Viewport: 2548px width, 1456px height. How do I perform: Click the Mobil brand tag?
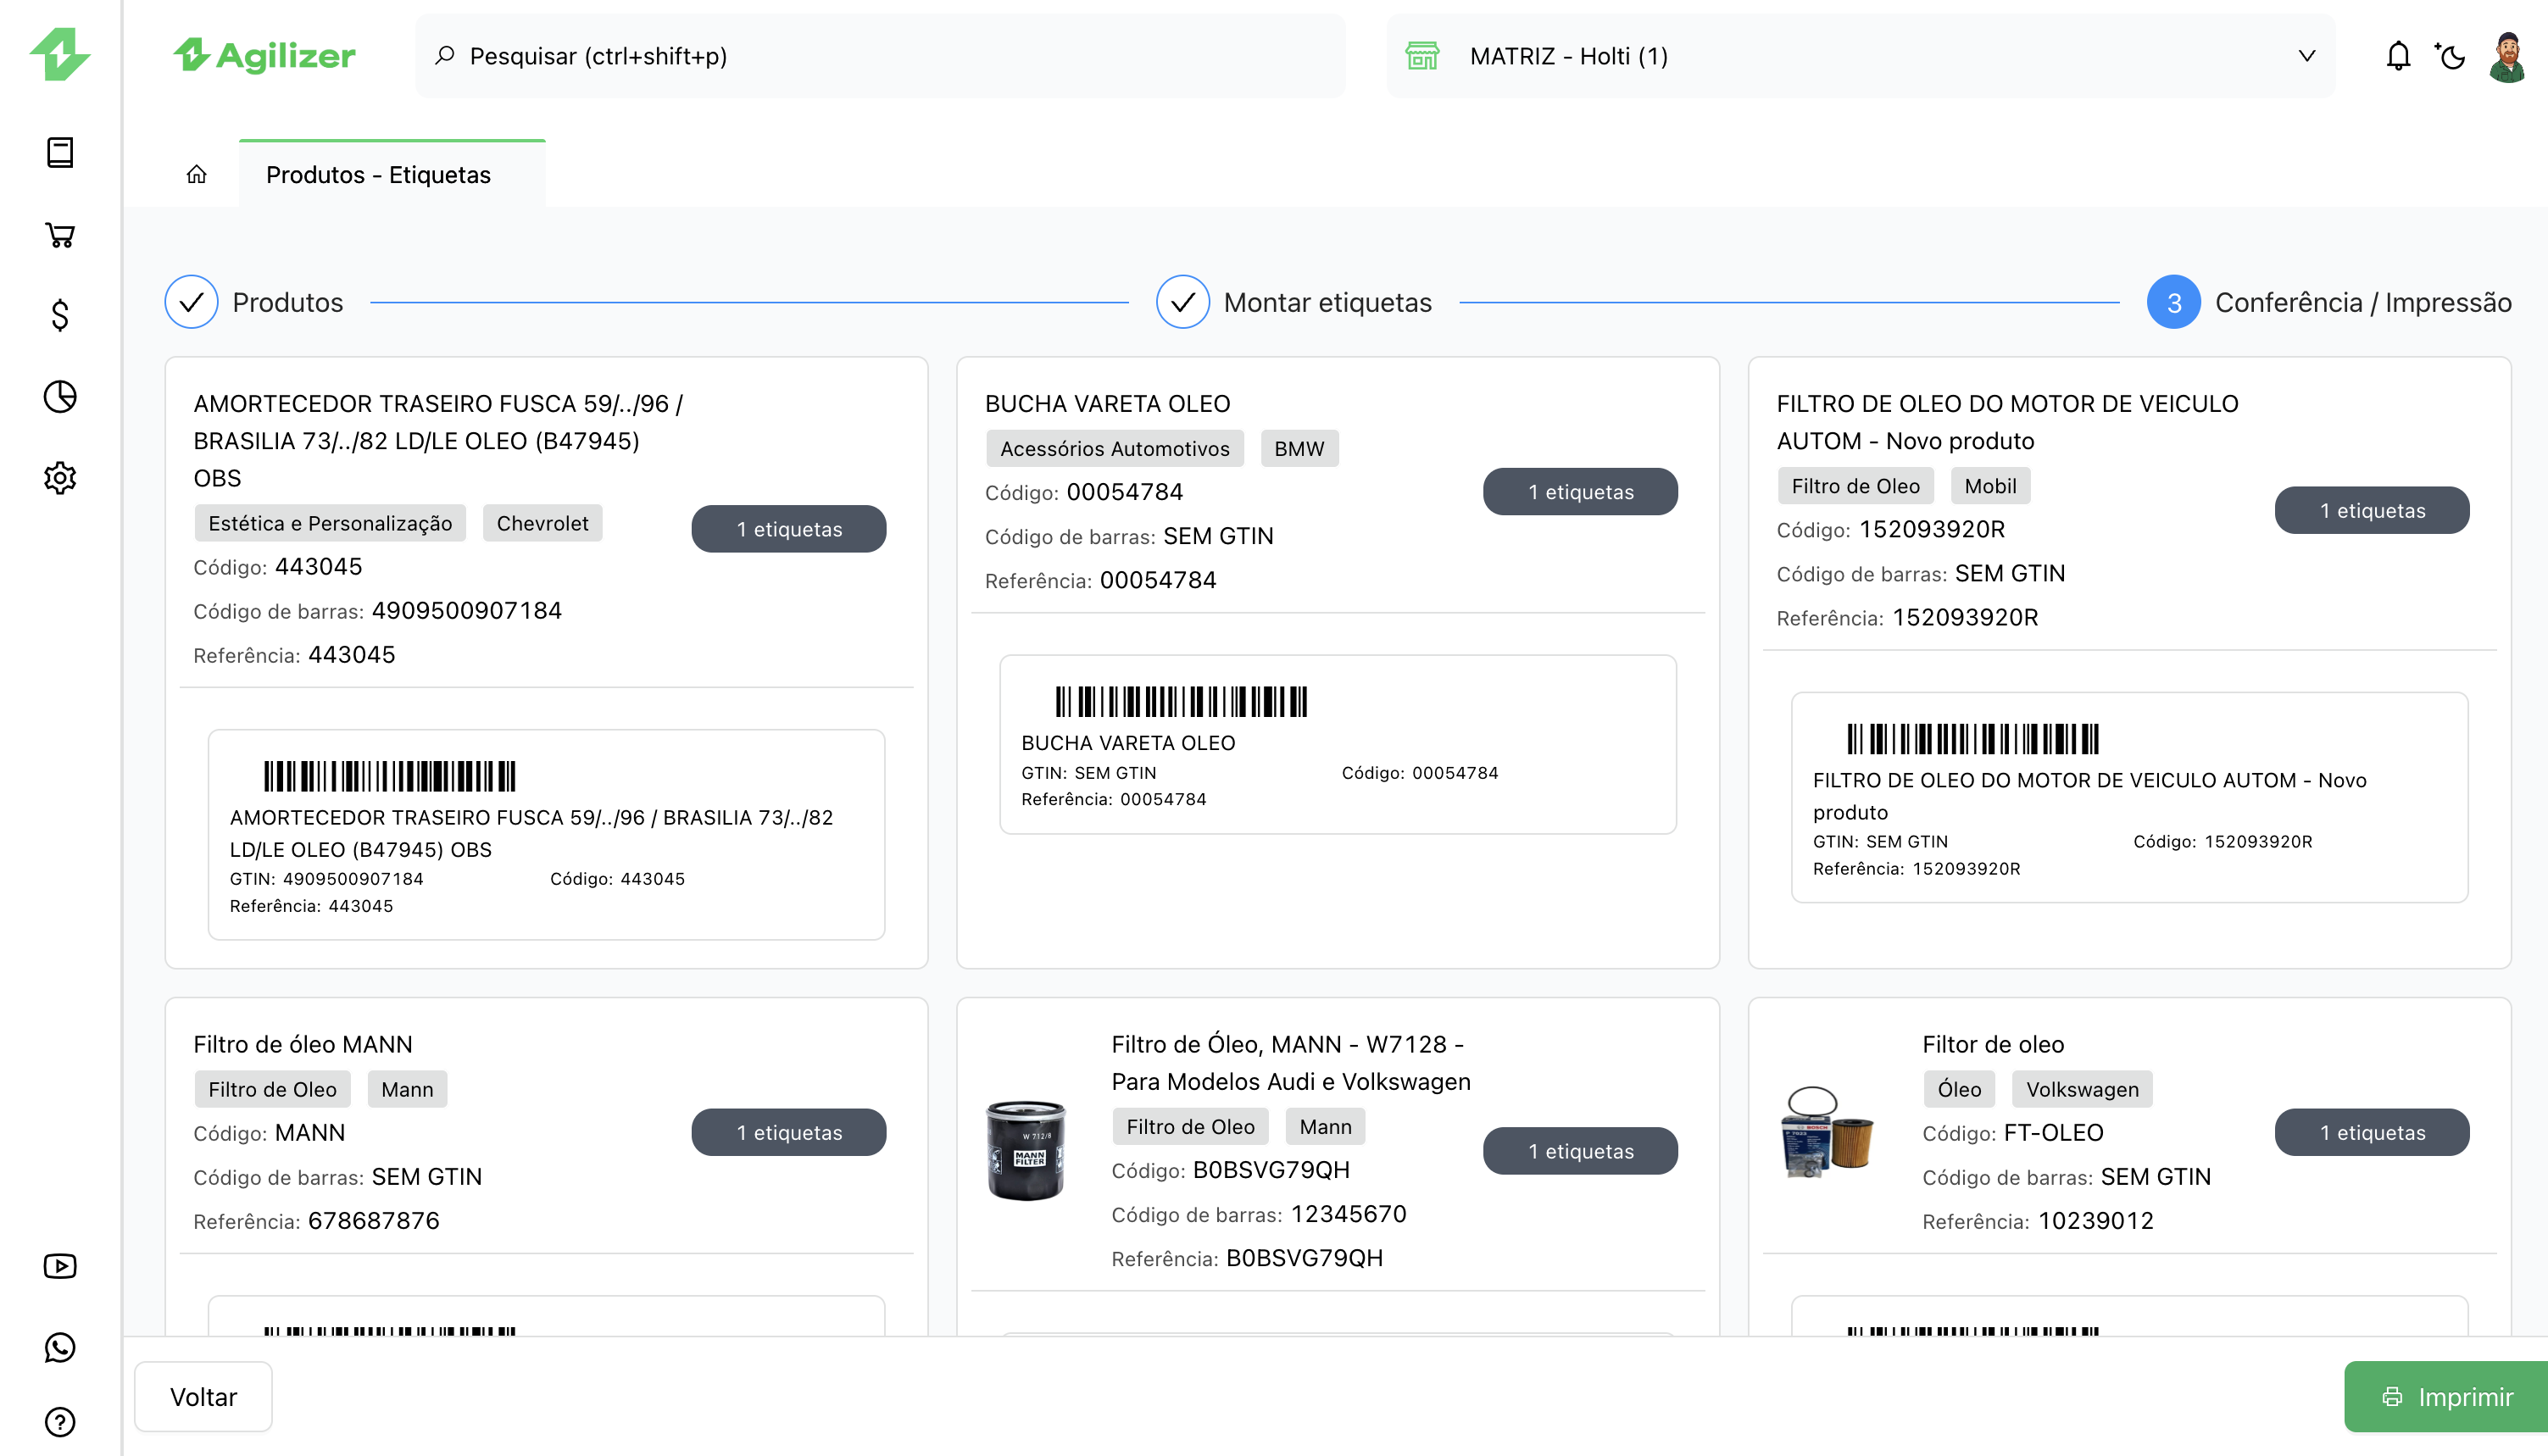click(1991, 486)
